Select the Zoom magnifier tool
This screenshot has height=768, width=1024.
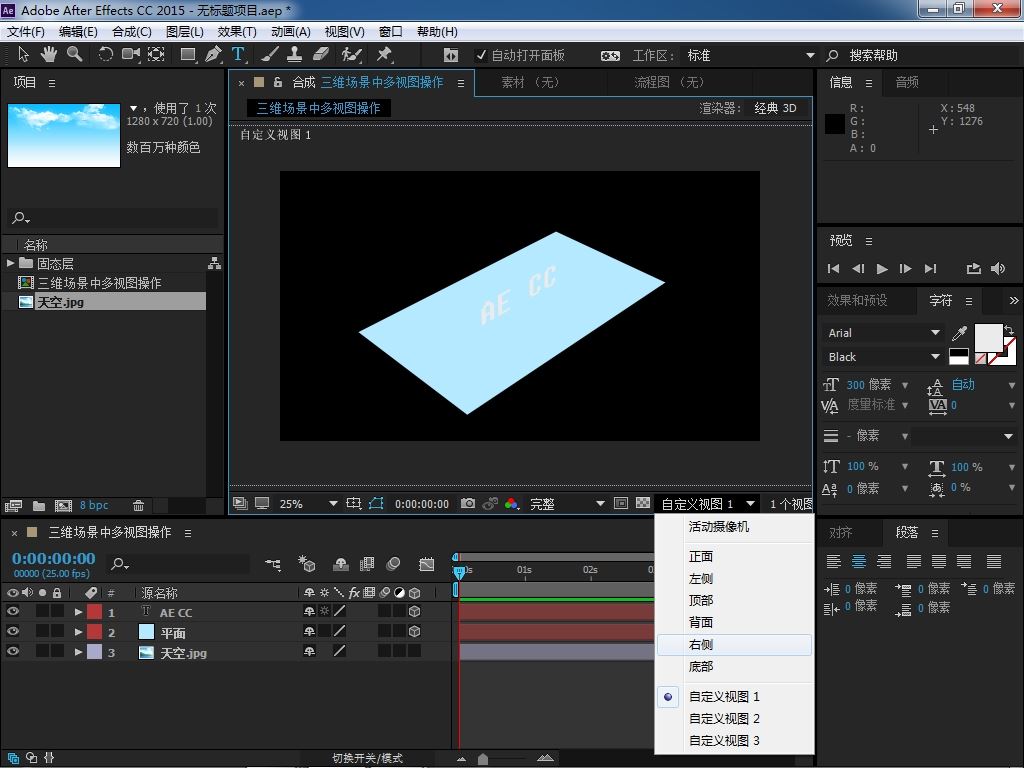tap(74, 55)
